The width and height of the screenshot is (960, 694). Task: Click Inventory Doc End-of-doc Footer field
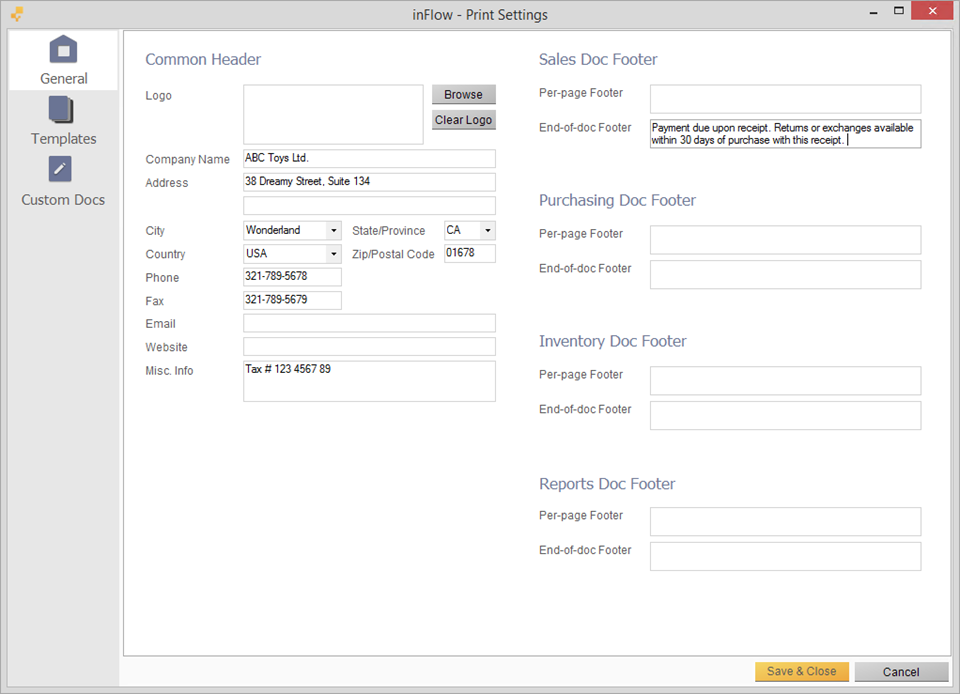pos(785,416)
